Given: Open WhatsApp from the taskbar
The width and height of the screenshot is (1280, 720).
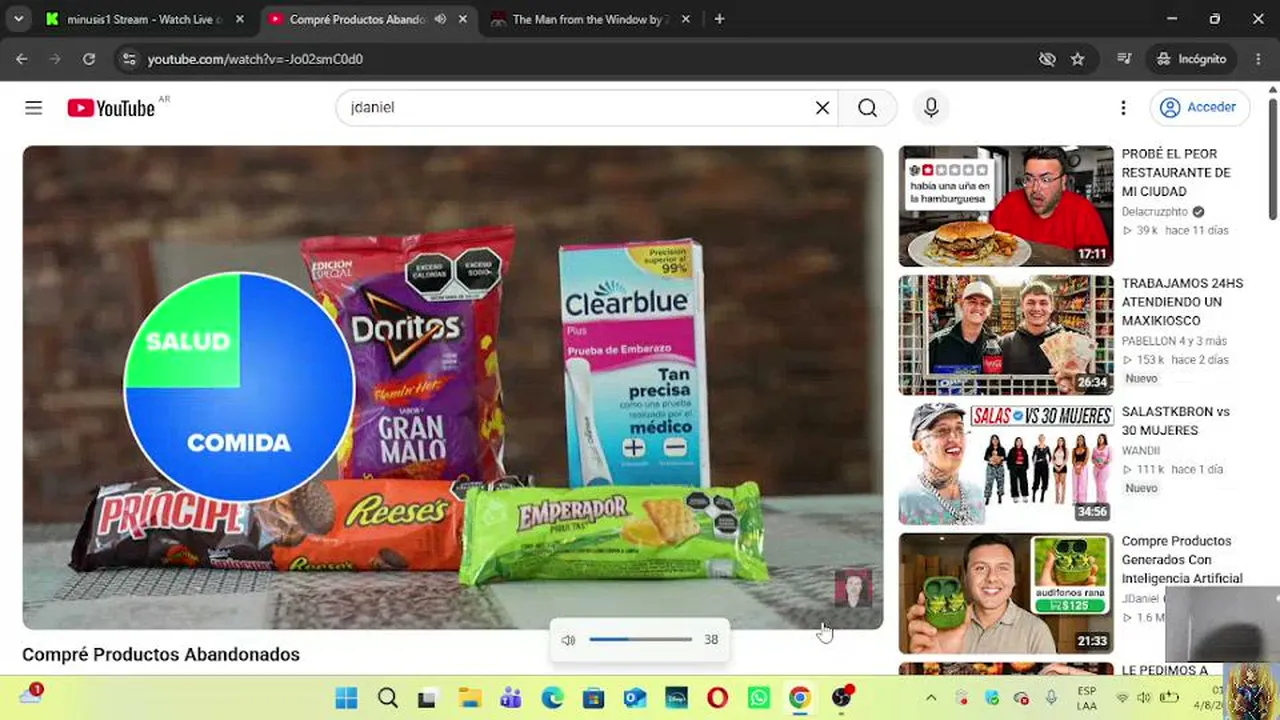Looking at the screenshot, I should (759, 698).
